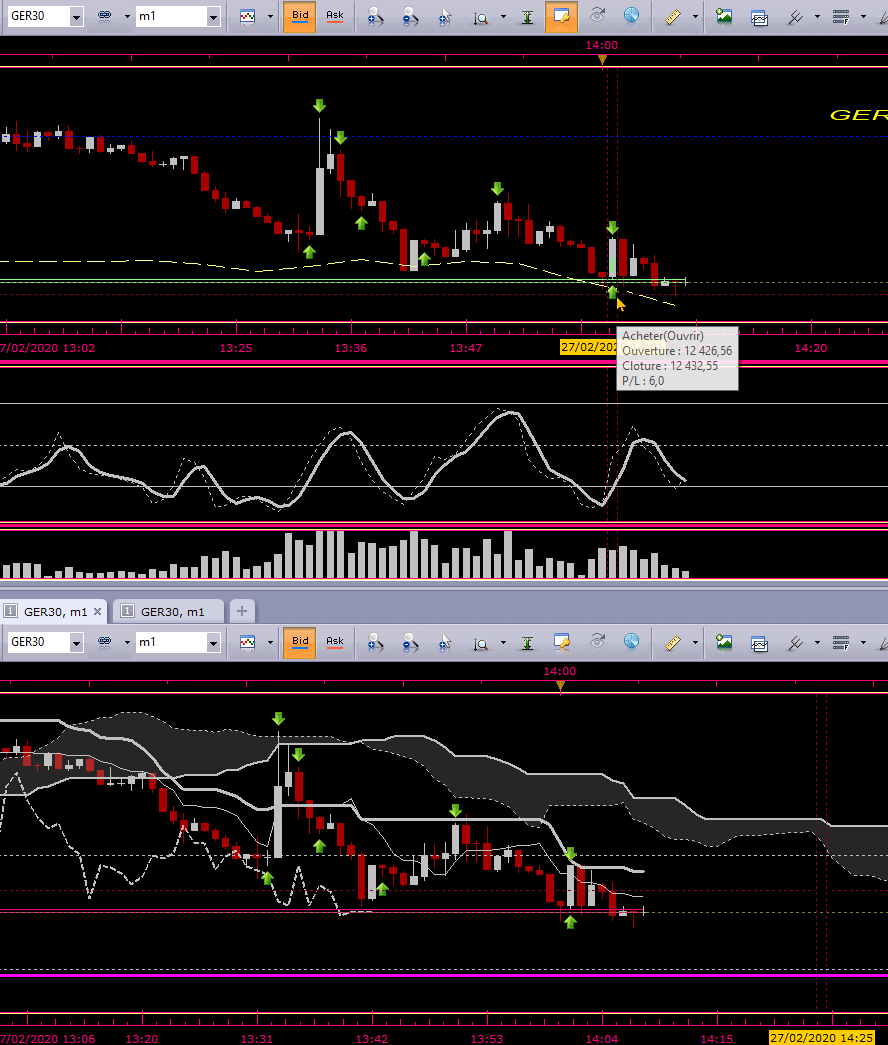Click zoom-to-range magnifier icon in lower toolbar
Image resolution: width=888 pixels, height=1045 pixels.
pyautogui.click(x=480, y=642)
